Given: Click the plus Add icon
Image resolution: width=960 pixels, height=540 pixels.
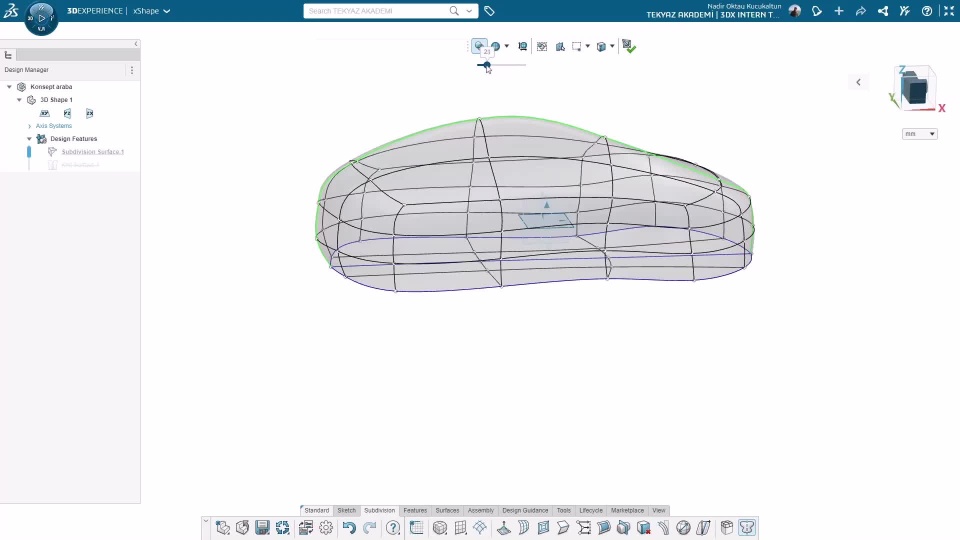Looking at the screenshot, I should pyautogui.click(x=839, y=11).
